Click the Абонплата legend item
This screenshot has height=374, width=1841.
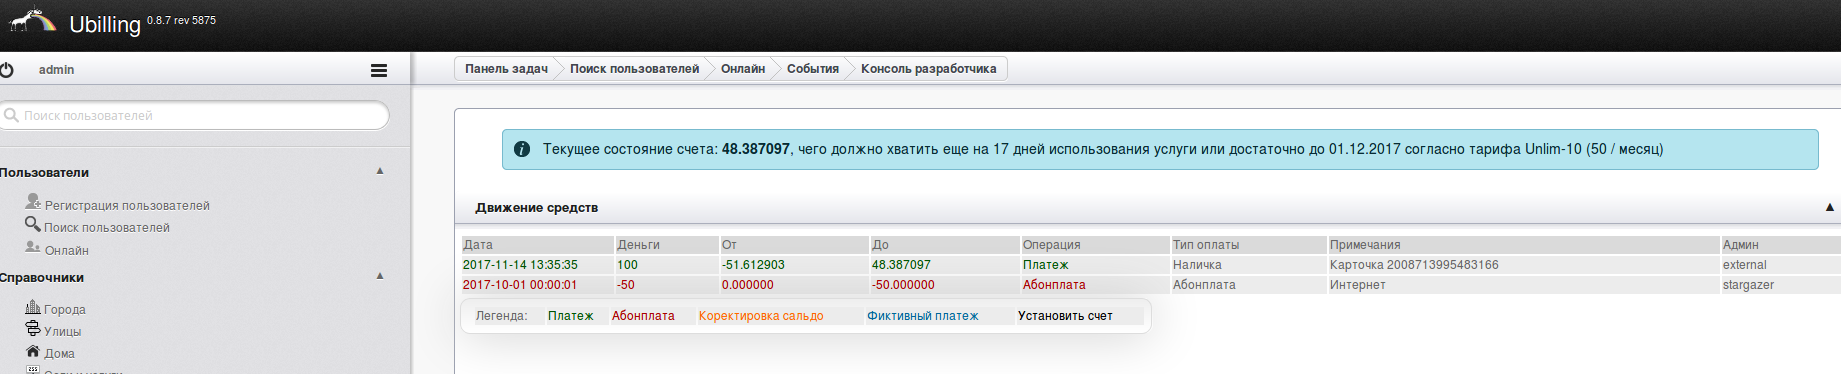(643, 316)
